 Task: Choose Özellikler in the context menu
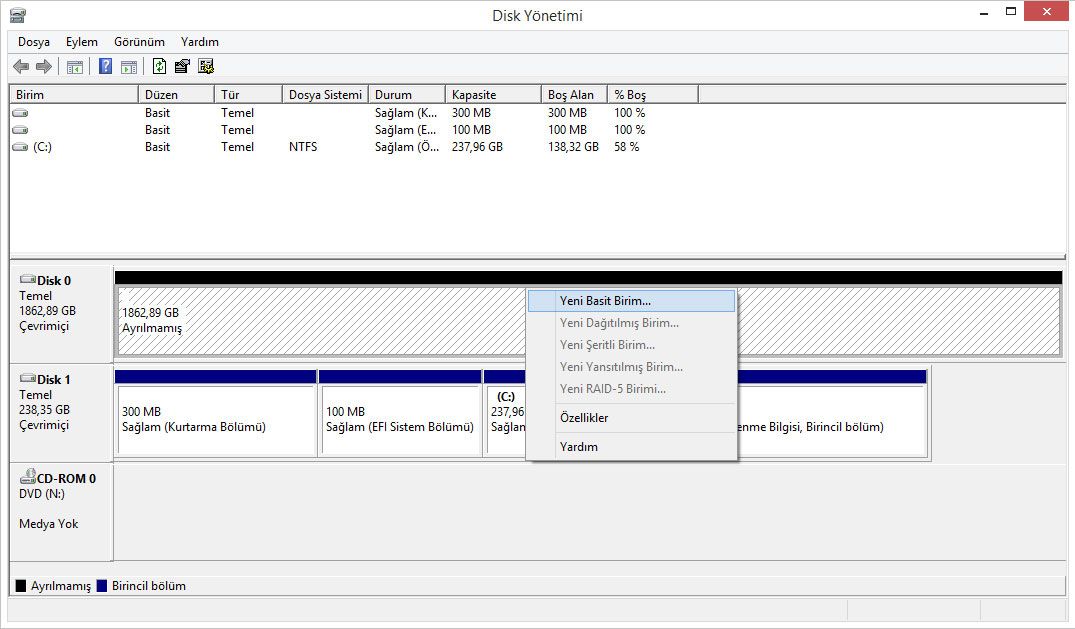point(631,418)
